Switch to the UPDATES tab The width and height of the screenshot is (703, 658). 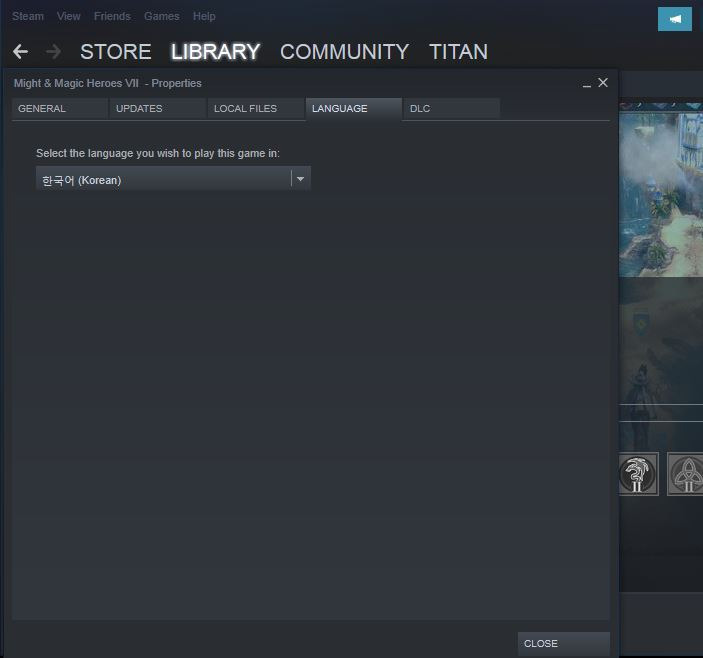158,108
